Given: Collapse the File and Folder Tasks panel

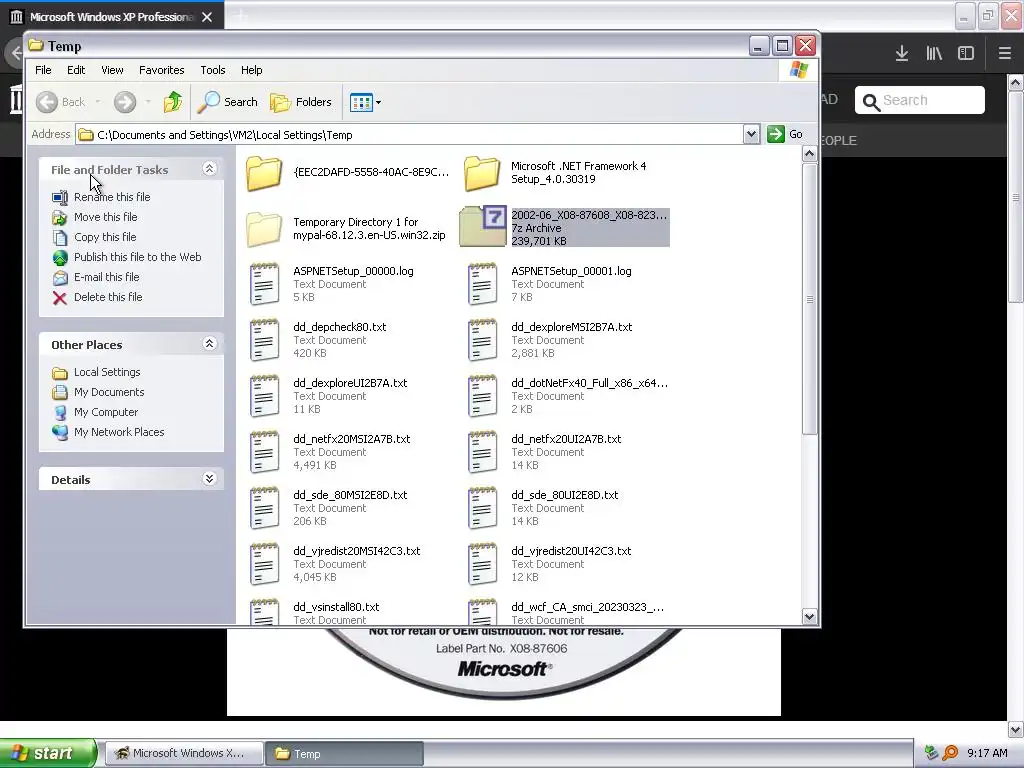Looking at the screenshot, I should (209, 169).
